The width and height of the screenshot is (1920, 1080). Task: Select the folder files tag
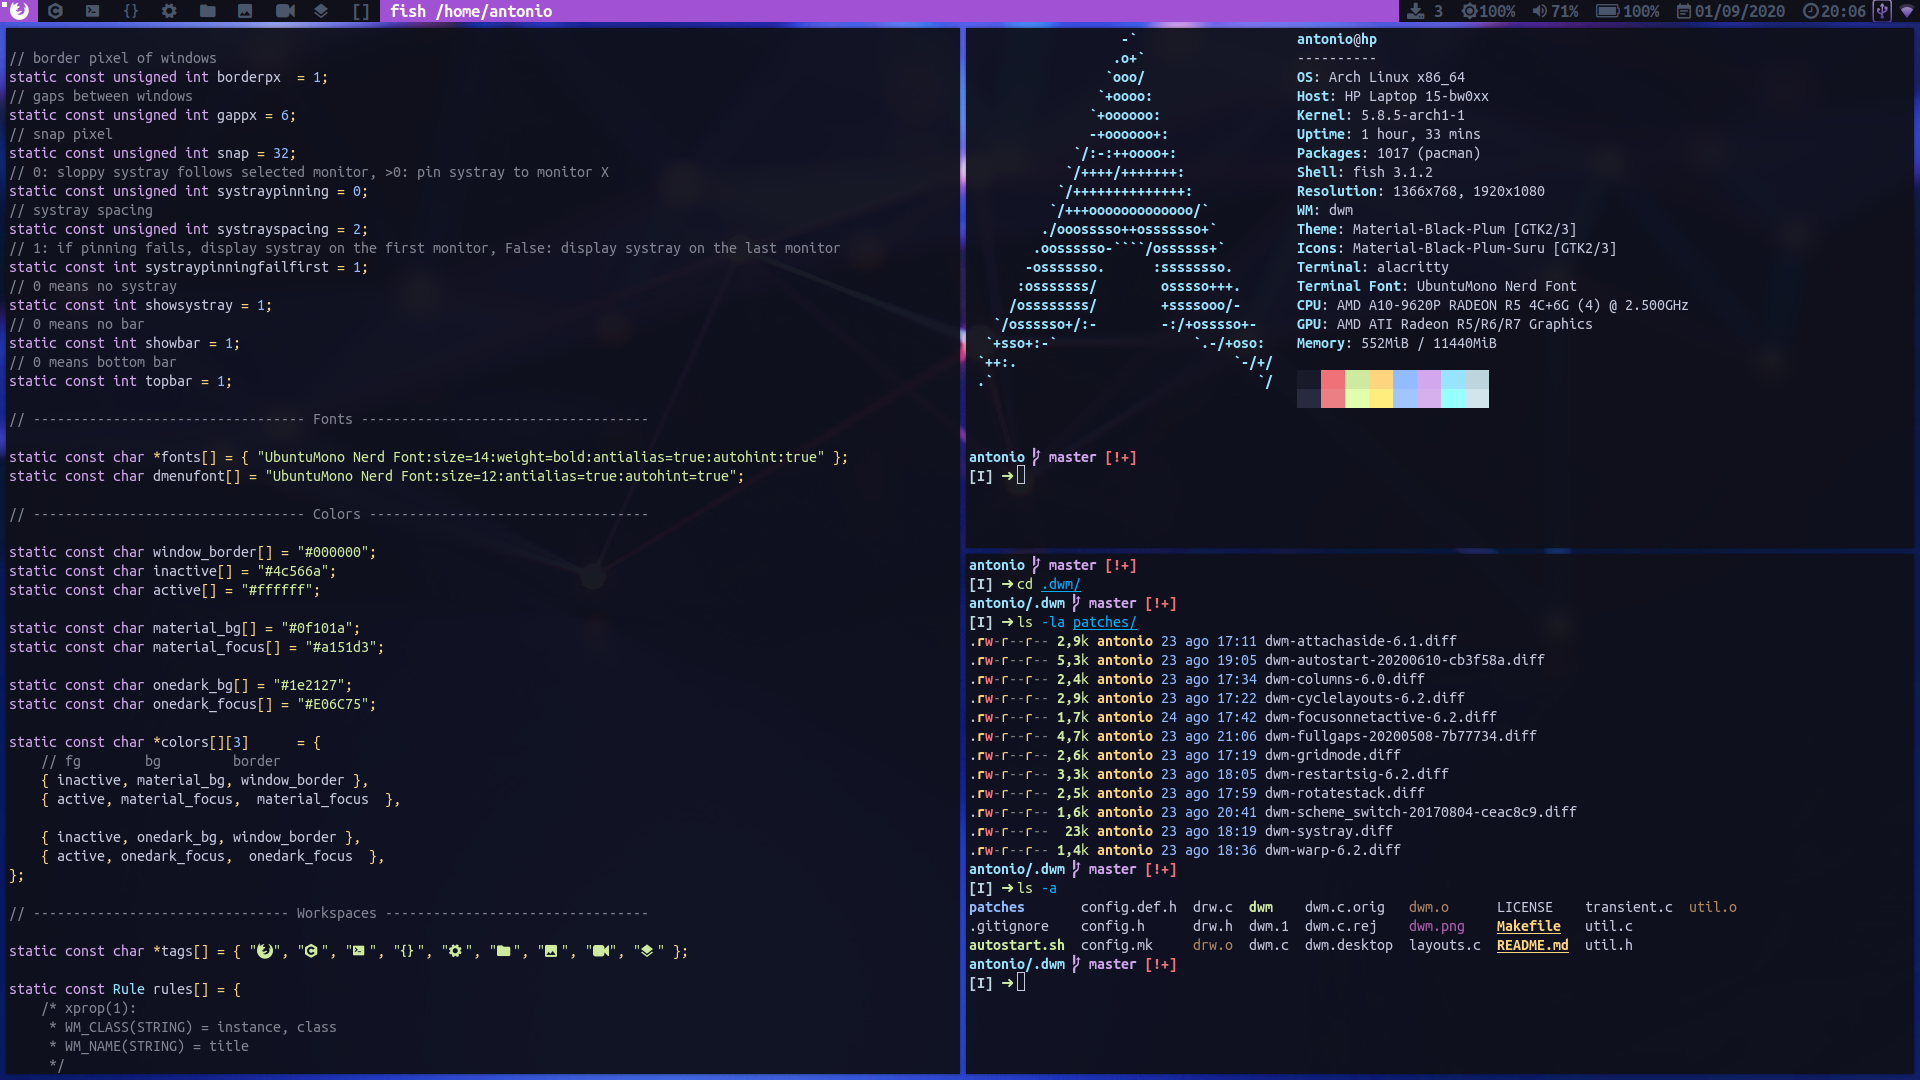[208, 11]
